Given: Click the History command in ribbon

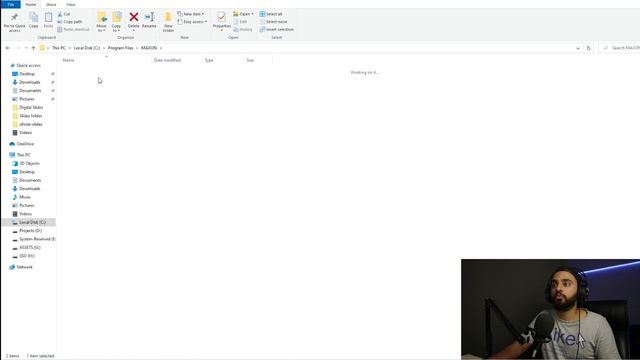Looking at the screenshot, I should [x=243, y=29].
